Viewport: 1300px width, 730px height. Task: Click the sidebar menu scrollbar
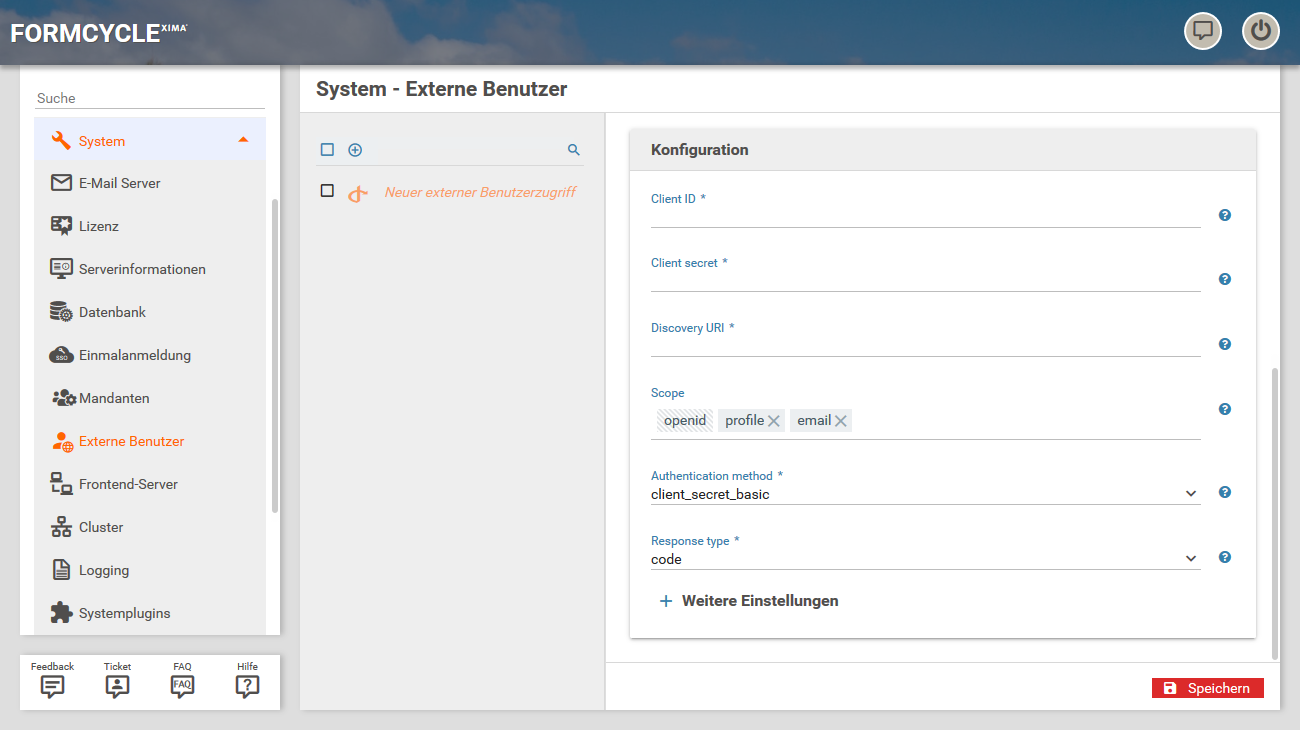275,356
